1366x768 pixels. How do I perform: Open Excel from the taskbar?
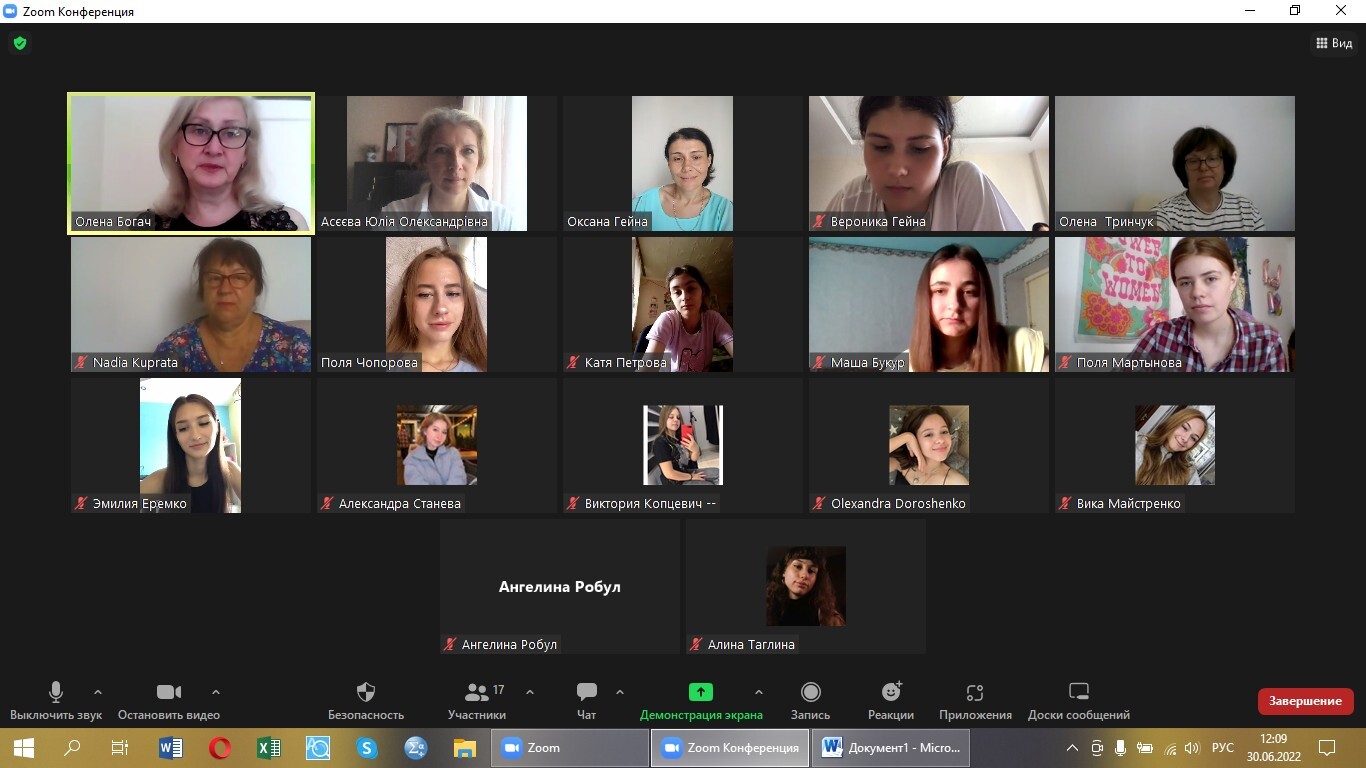269,748
